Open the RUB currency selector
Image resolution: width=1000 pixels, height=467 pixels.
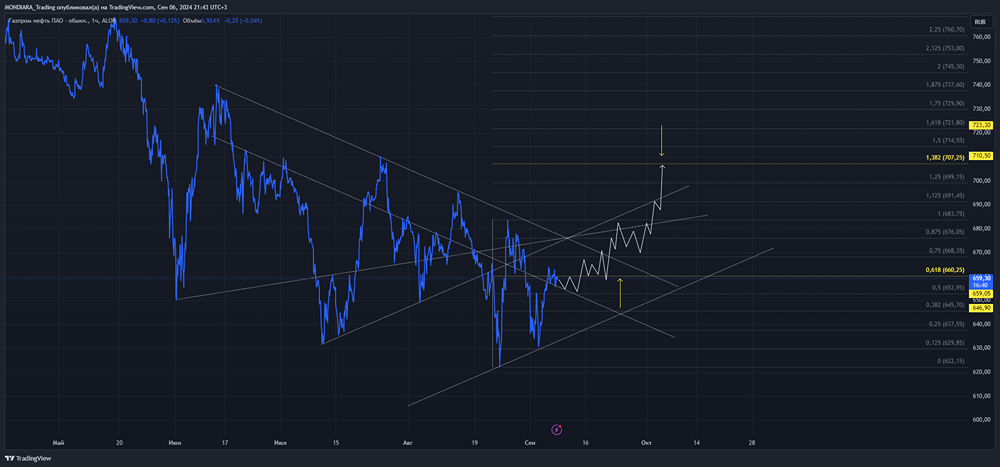980,22
